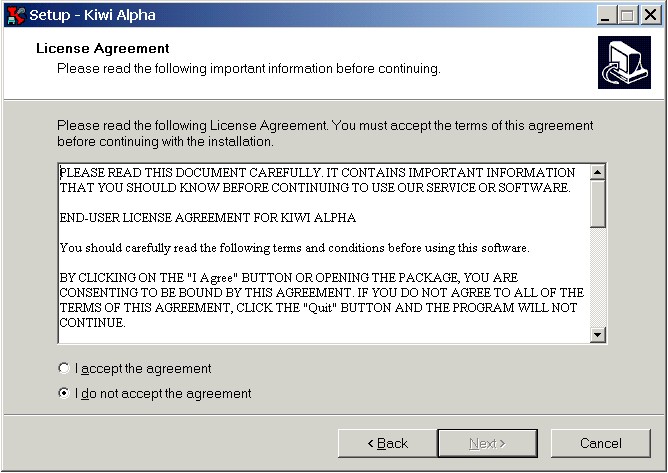Go back with the Back button
668x473 pixels.
[387, 443]
